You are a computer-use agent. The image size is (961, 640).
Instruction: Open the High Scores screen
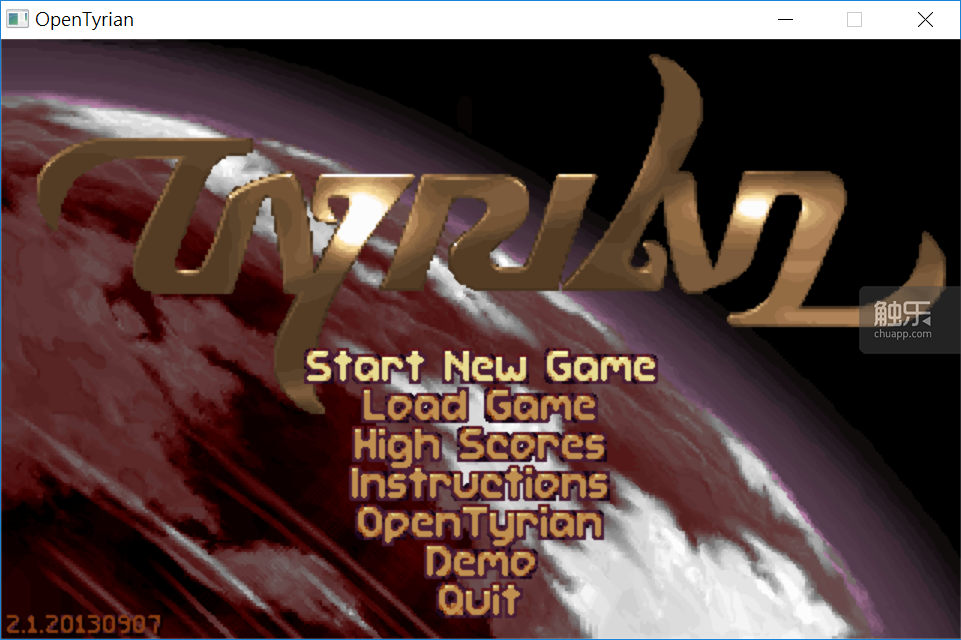pos(479,444)
